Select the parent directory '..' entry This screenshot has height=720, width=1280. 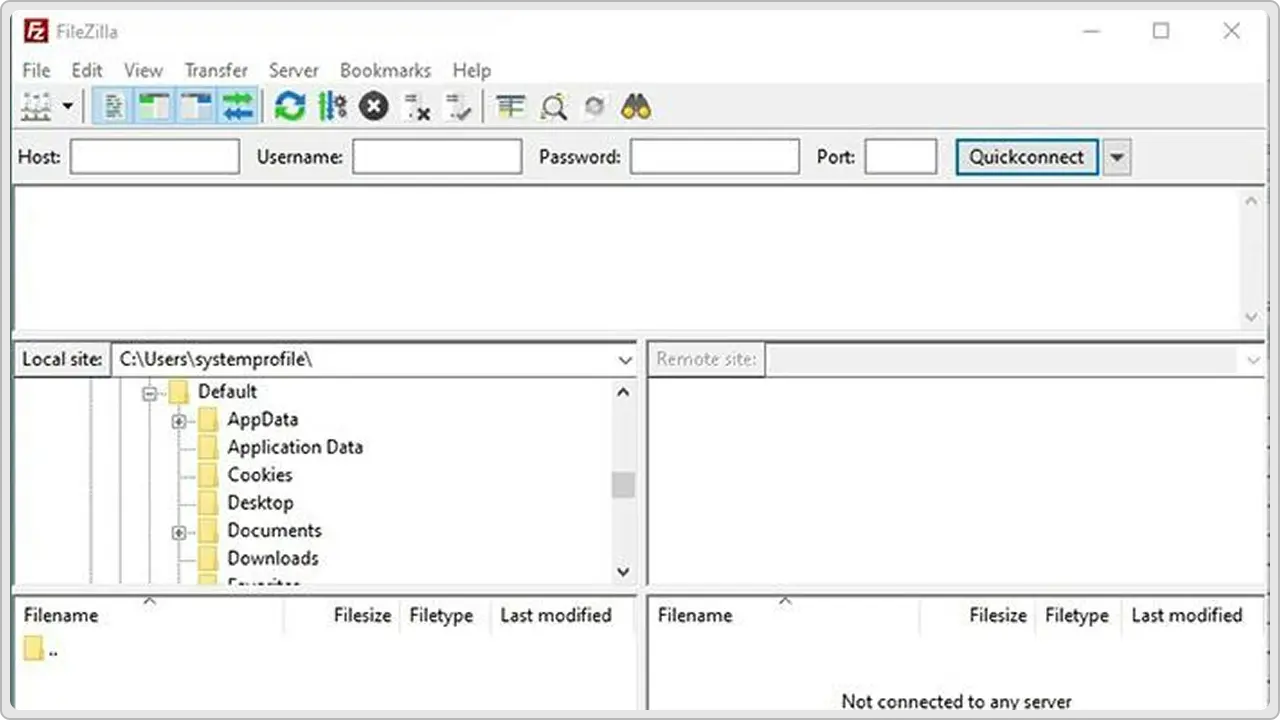41,649
